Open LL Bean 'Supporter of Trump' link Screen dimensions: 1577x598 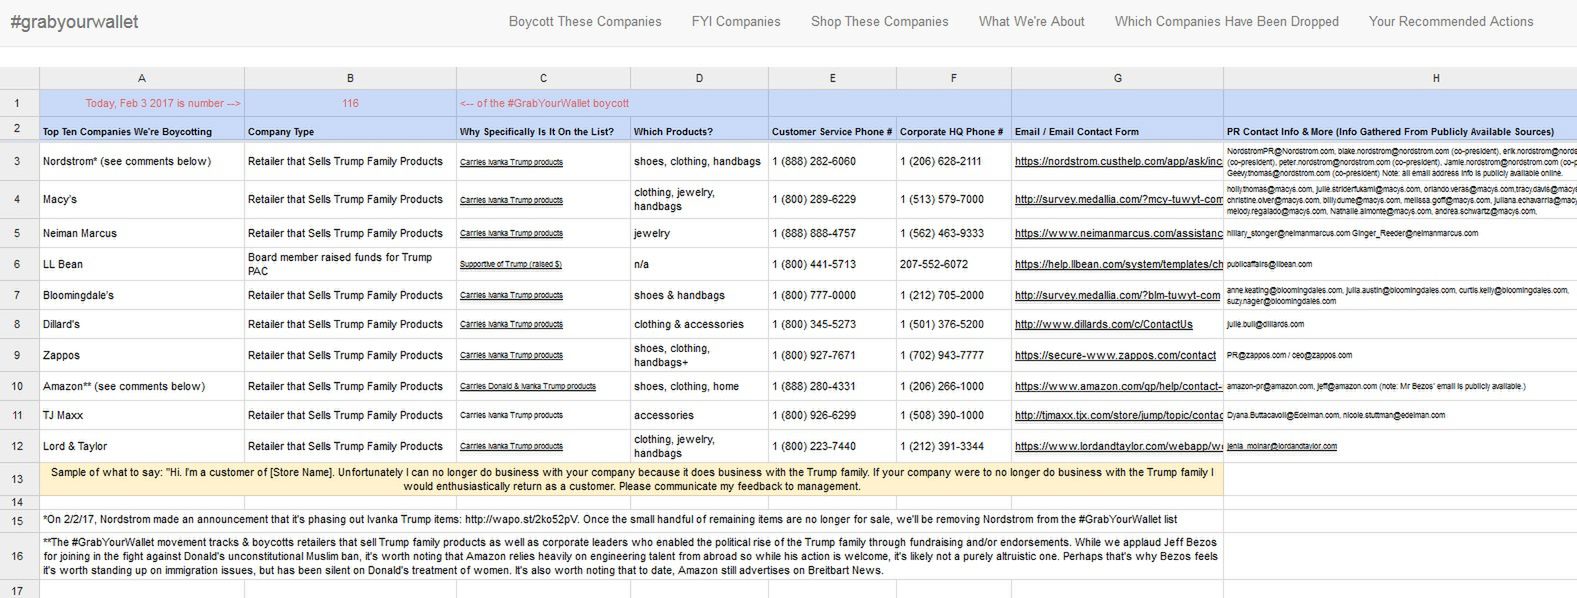click(x=510, y=265)
